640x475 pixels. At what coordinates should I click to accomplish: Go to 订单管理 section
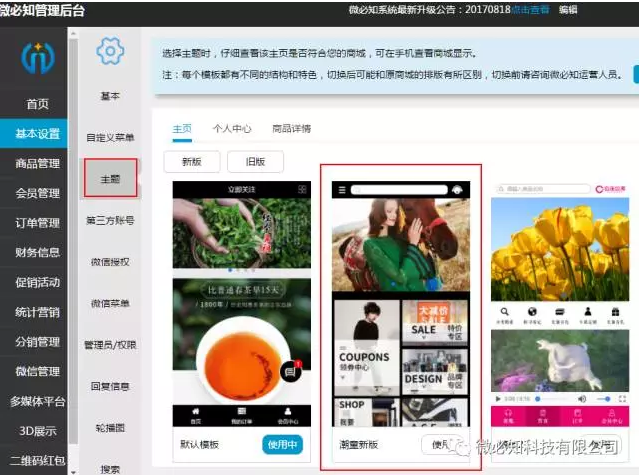37,223
